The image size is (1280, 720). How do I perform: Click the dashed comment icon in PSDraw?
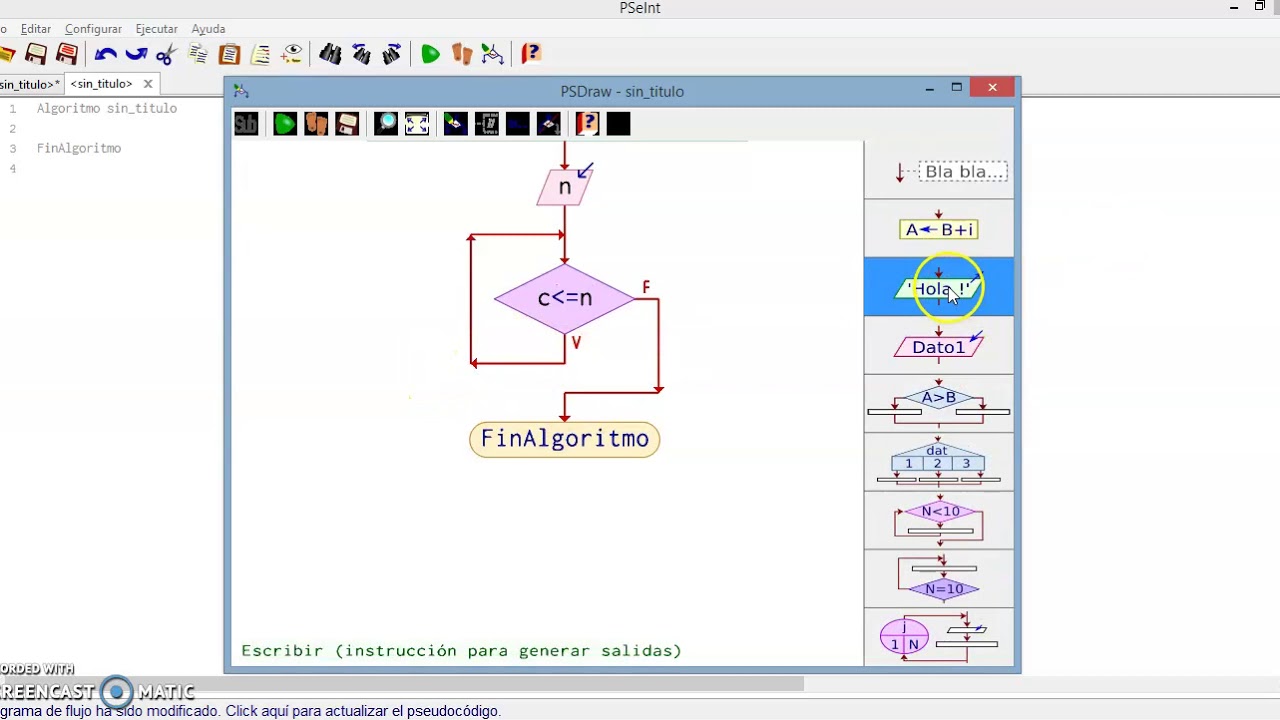click(486, 124)
